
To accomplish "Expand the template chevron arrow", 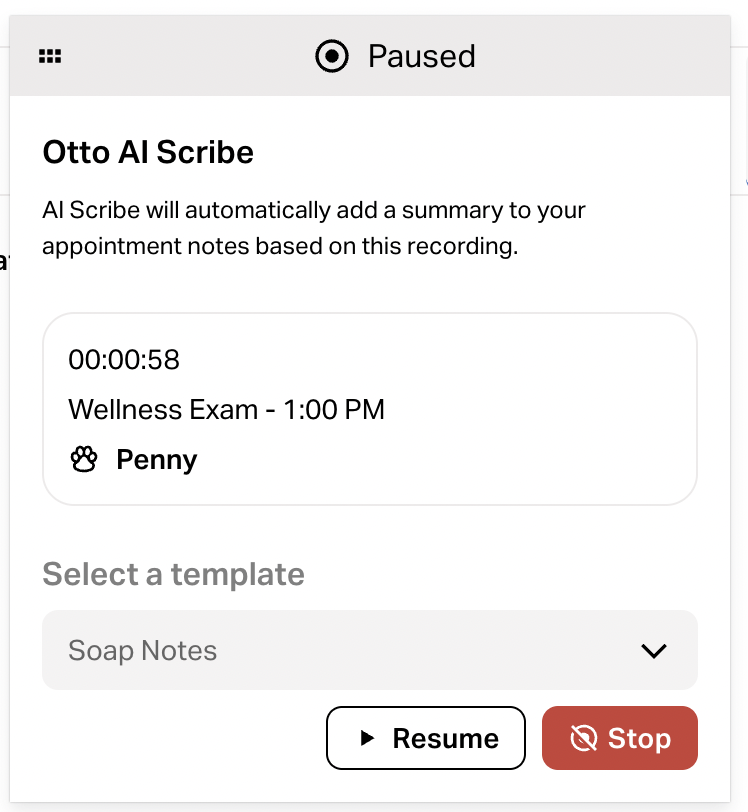I will 653,651.
